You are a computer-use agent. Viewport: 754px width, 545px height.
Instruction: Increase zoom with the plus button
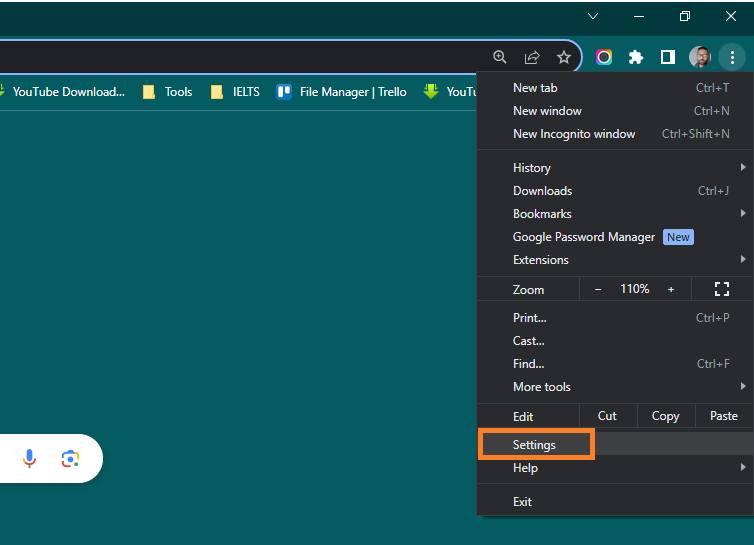[671, 289]
